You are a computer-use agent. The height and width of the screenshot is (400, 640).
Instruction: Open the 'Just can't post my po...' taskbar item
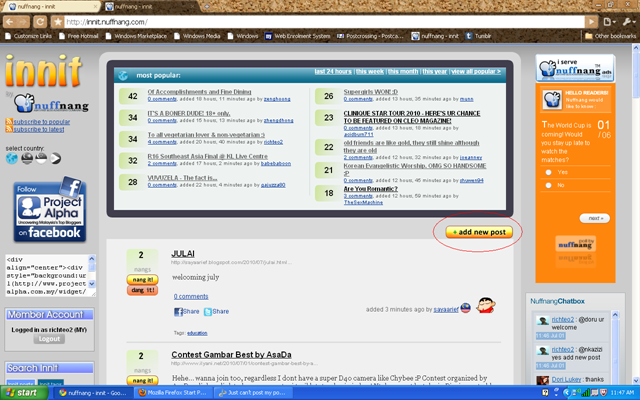pos(255,393)
